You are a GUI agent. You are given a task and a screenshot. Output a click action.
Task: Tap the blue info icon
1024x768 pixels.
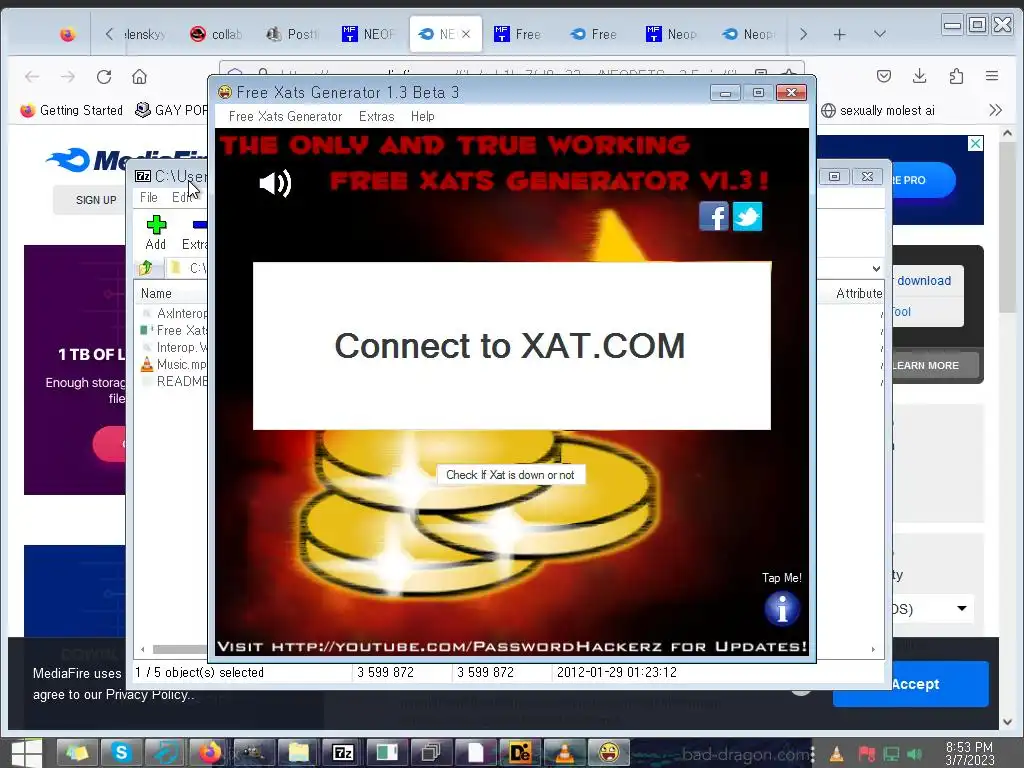pos(782,609)
